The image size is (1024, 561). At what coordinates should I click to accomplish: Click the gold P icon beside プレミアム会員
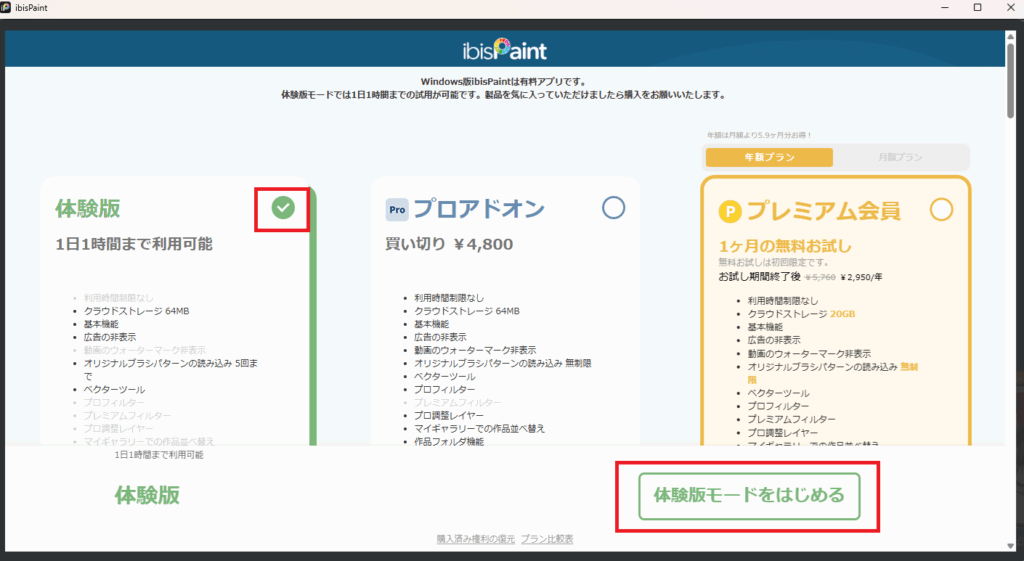(729, 212)
